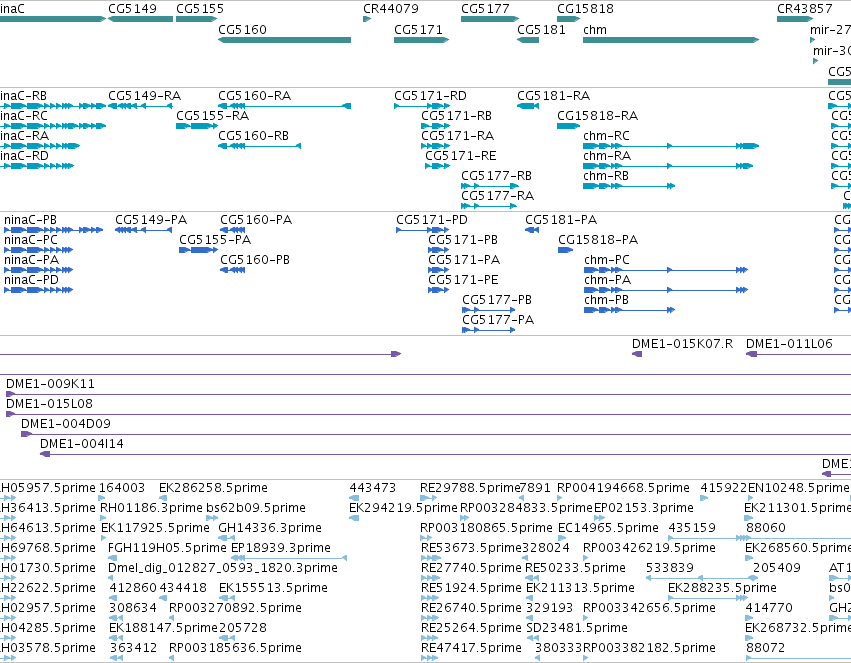This screenshot has width=851, height=663.
Task: Click clone DME1-011L06
Action: [x=798, y=354]
